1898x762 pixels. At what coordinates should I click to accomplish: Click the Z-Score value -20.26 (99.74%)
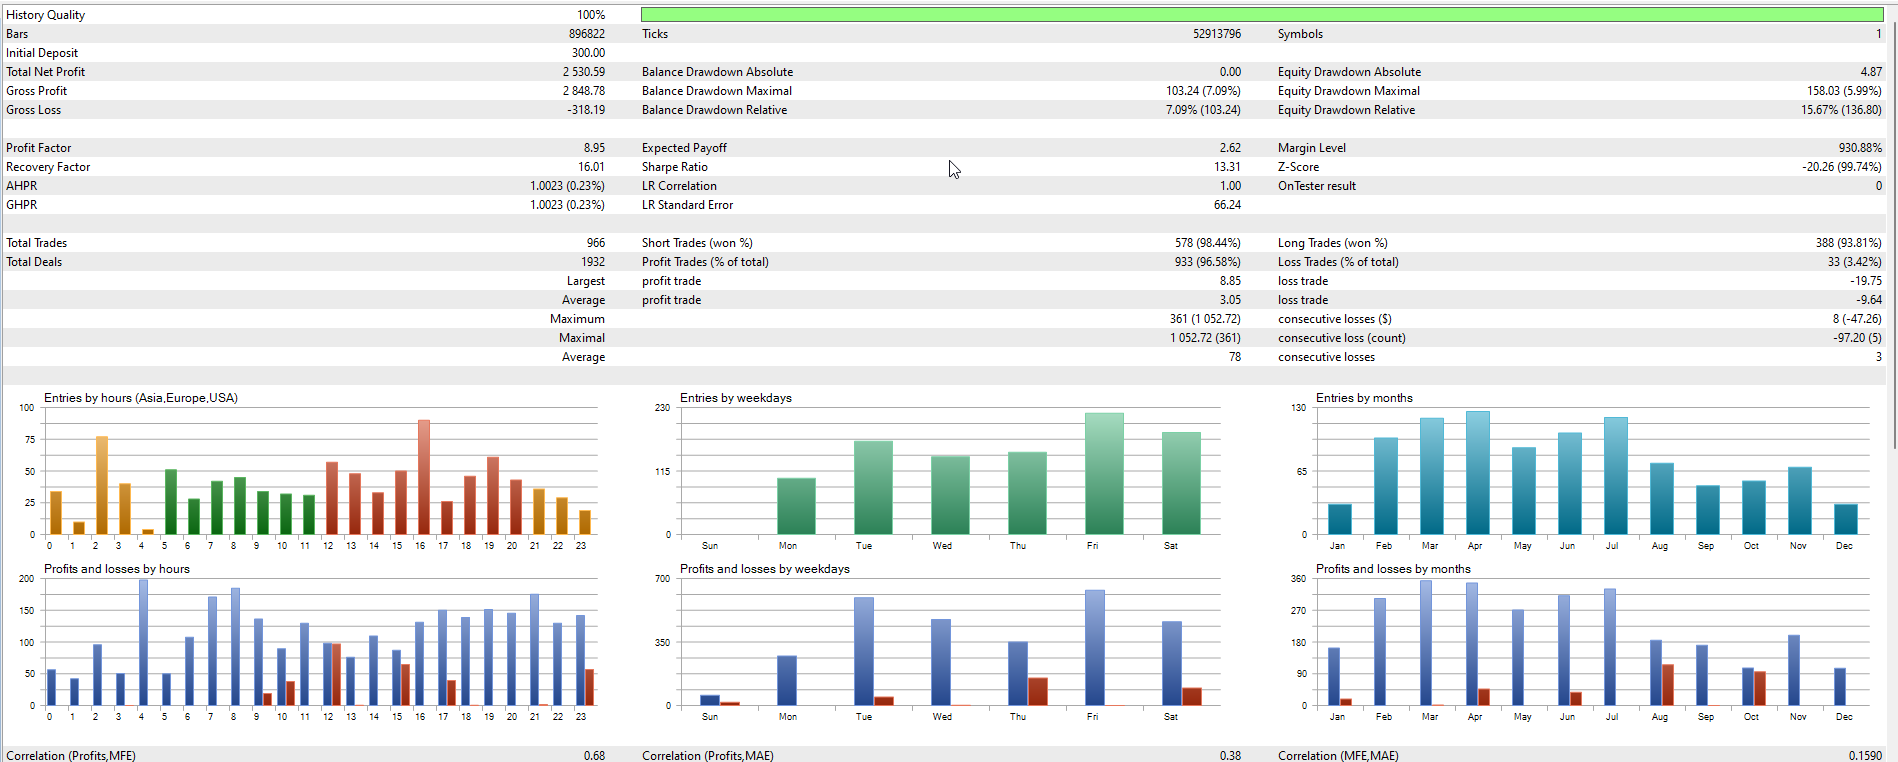click(x=1842, y=167)
